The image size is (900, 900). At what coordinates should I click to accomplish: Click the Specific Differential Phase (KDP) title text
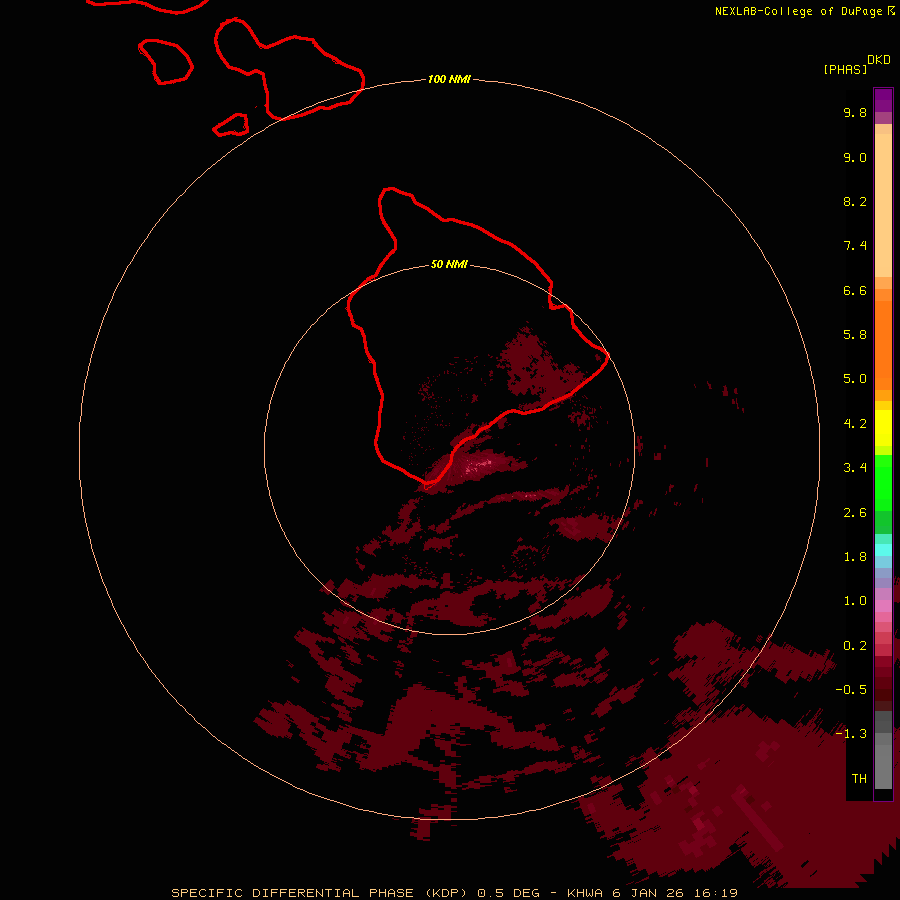[x=319, y=893]
